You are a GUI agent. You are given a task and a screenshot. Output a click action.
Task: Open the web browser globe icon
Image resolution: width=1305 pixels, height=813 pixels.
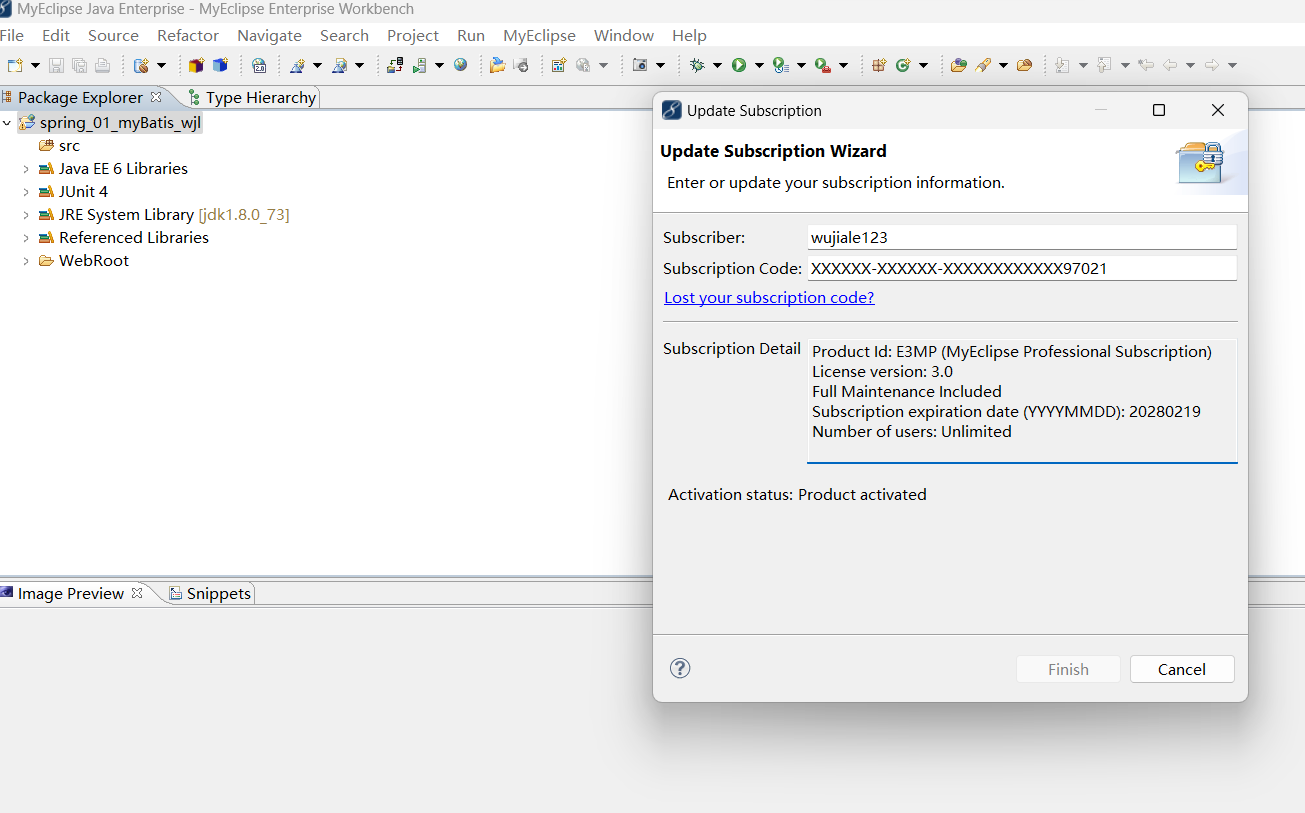(x=461, y=65)
